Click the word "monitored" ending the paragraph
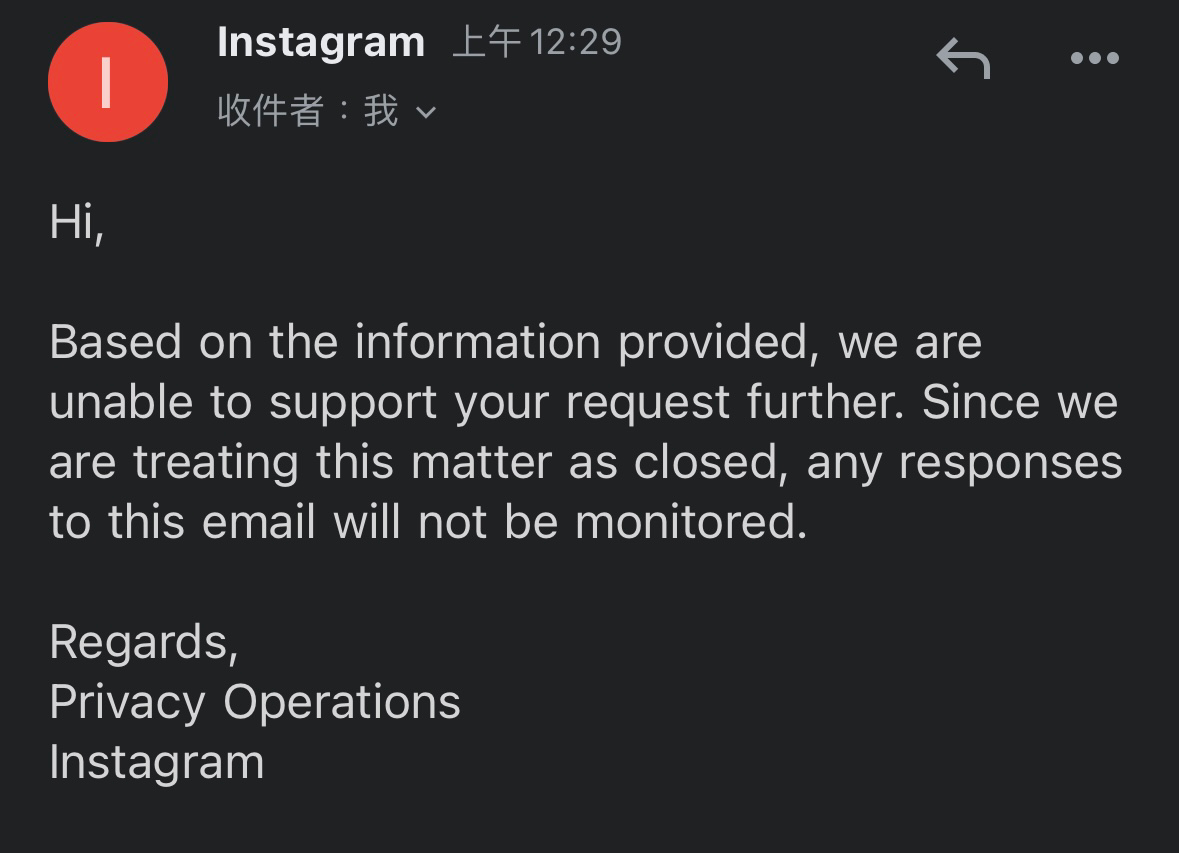This screenshot has height=853, width=1179. pos(691,522)
